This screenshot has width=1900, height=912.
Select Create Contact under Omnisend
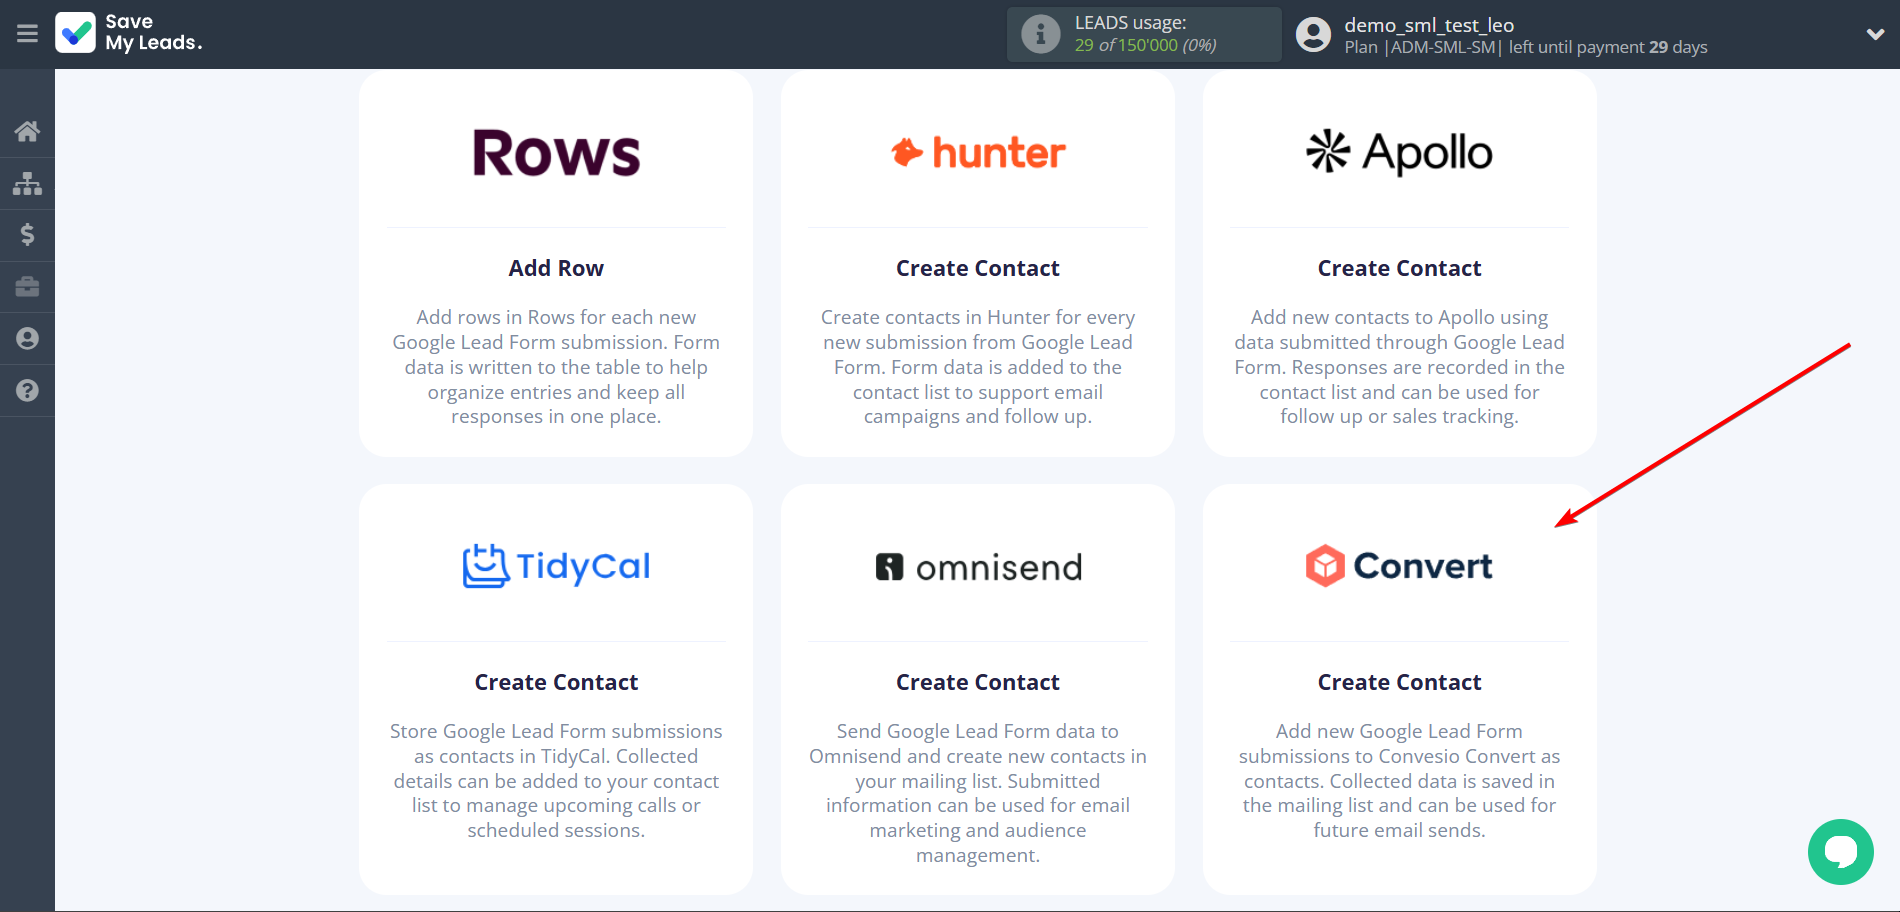pos(978,682)
